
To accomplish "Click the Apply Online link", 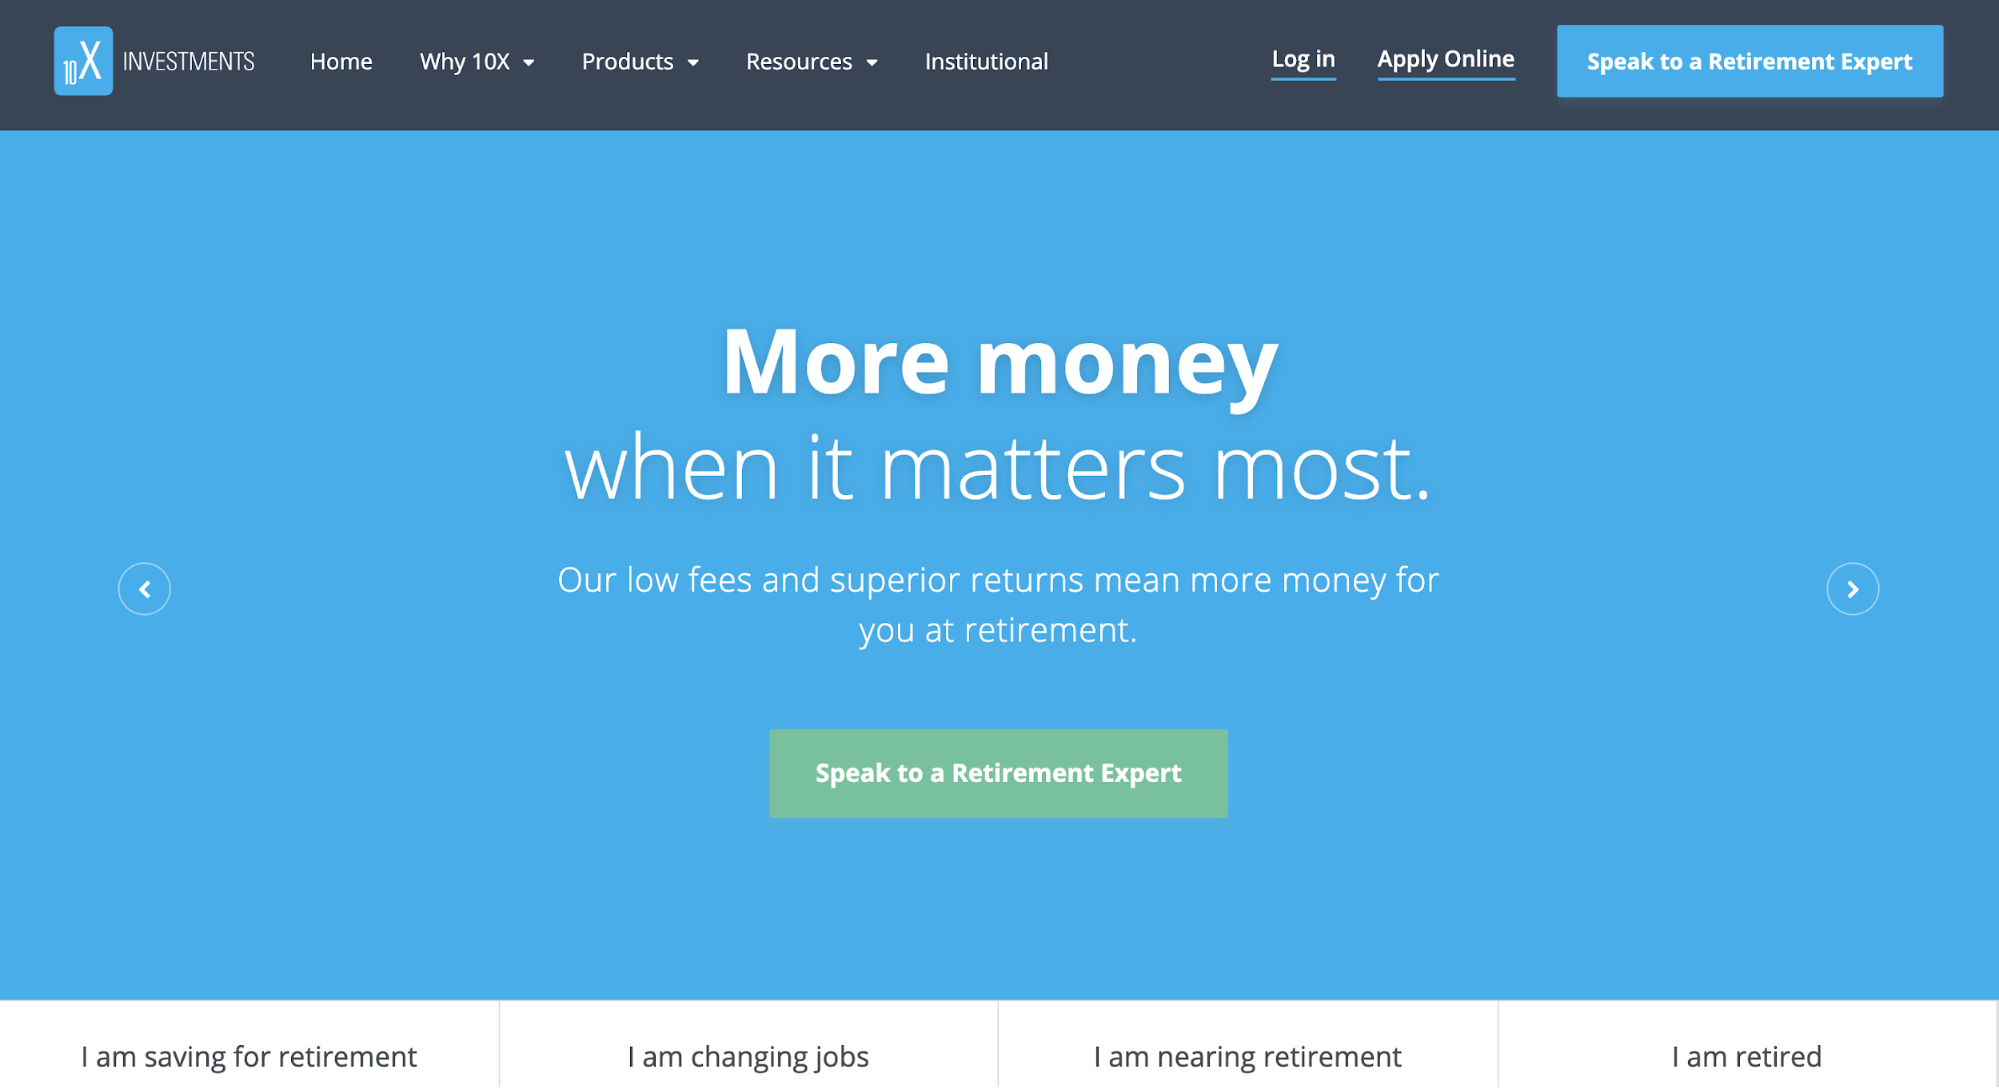I will tap(1446, 60).
